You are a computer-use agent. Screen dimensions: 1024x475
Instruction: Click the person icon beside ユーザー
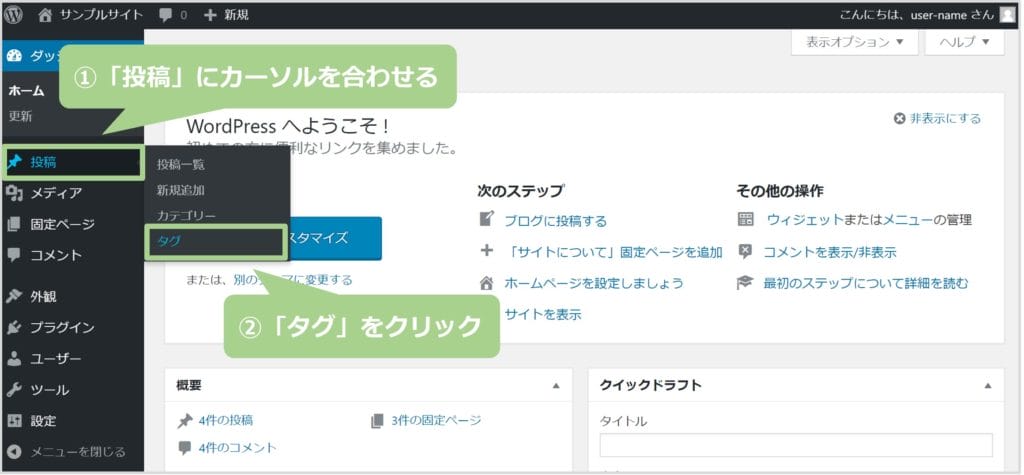14,359
